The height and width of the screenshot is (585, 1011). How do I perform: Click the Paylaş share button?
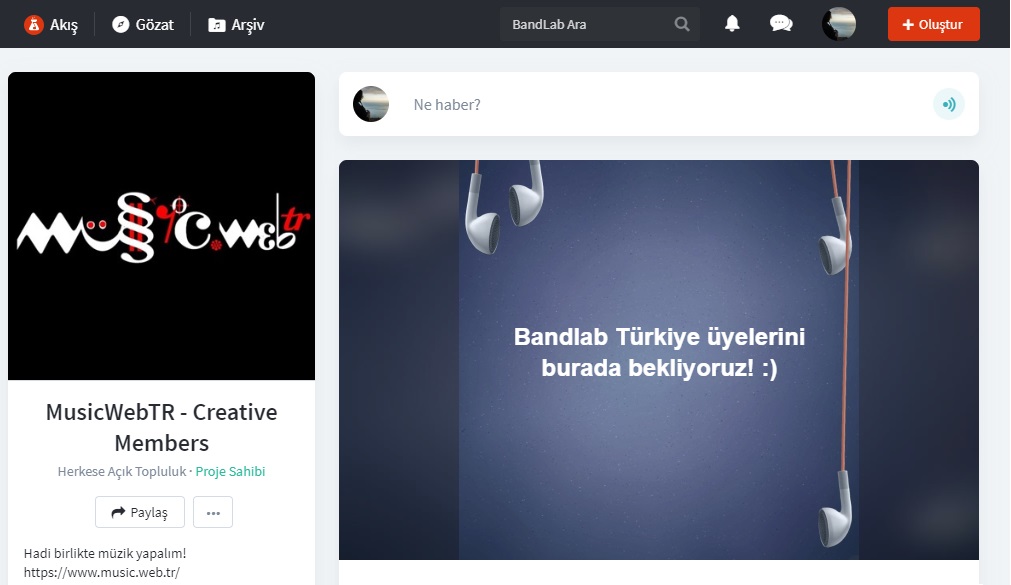(140, 512)
